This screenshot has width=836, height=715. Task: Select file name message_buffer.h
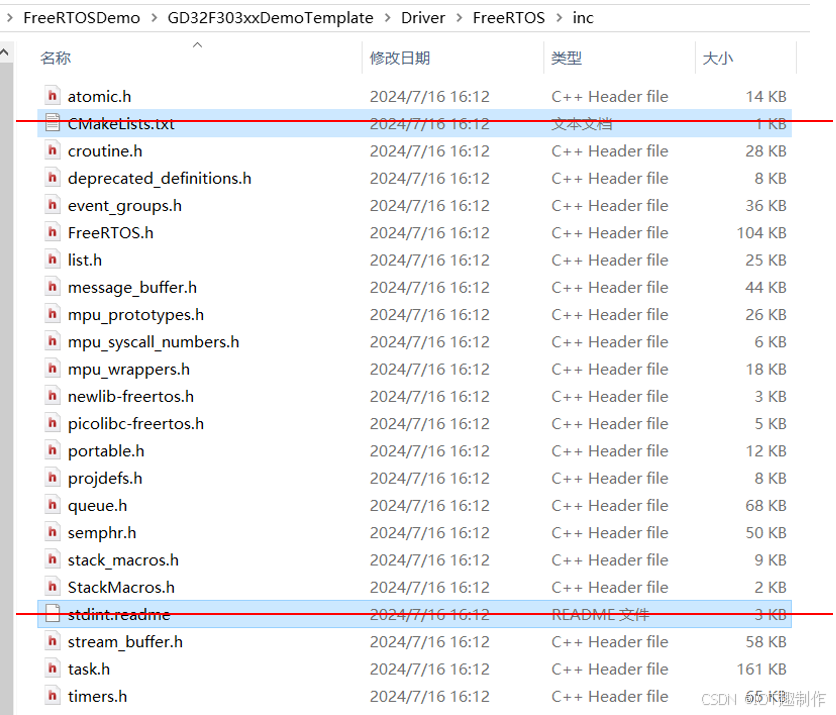pos(132,287)
